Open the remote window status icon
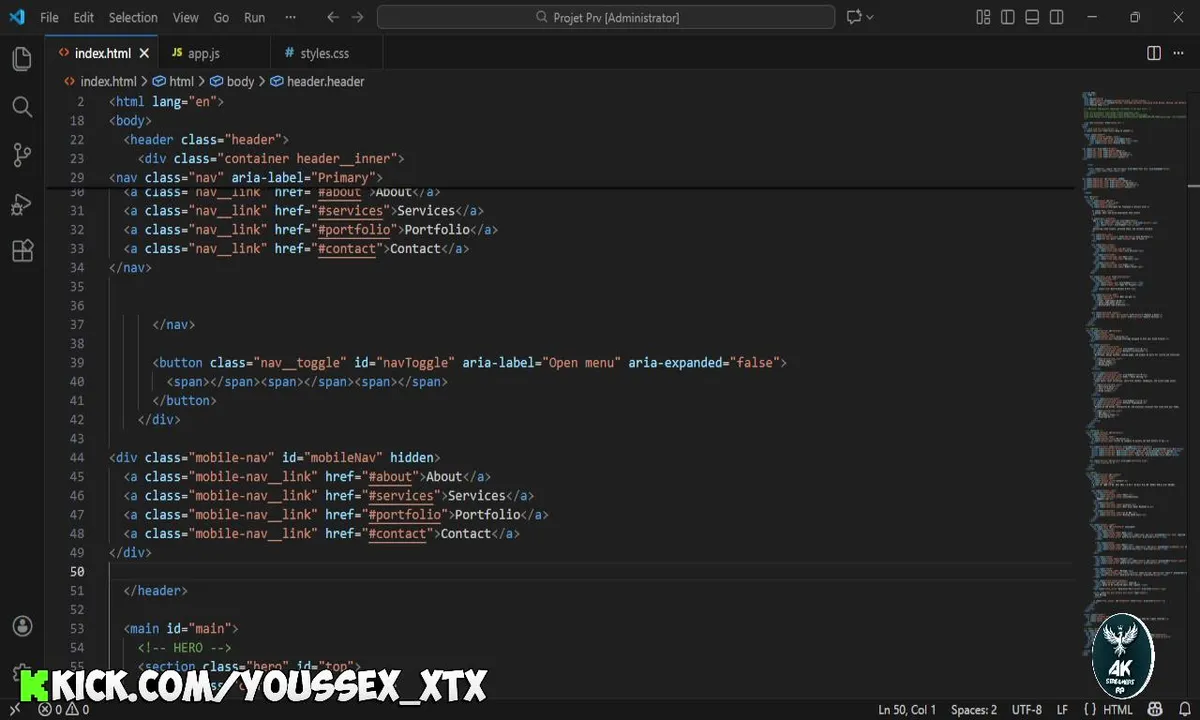Screen dimensions: 1200x720 pos(14,710)
